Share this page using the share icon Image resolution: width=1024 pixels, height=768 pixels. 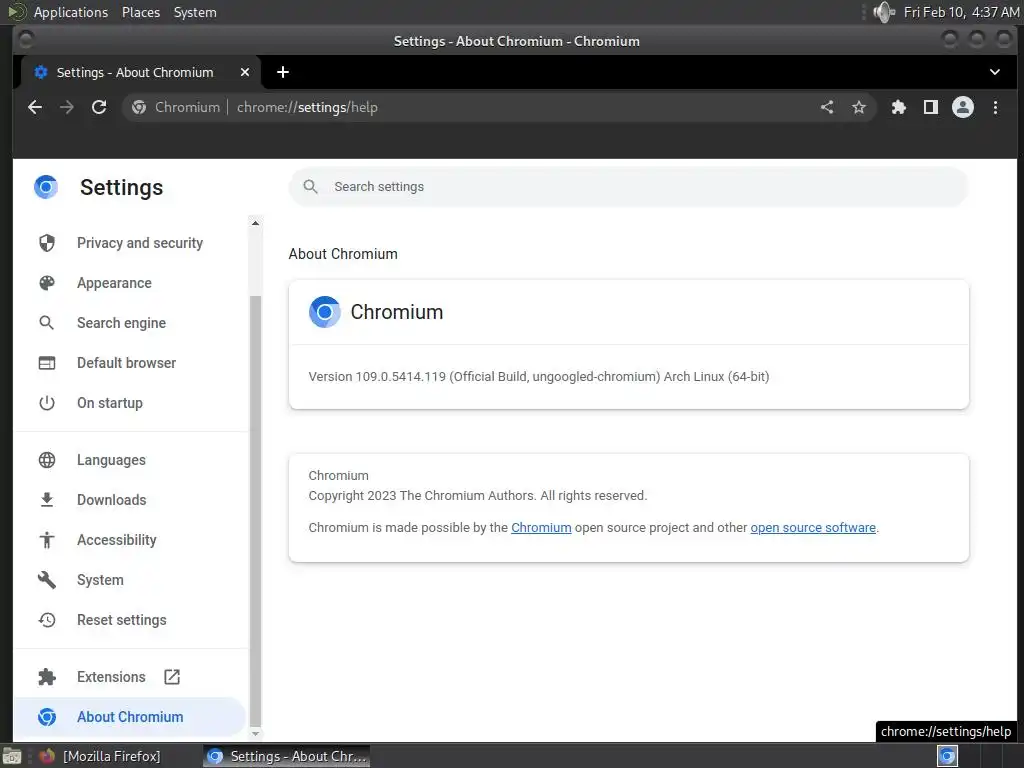[827, 107]
